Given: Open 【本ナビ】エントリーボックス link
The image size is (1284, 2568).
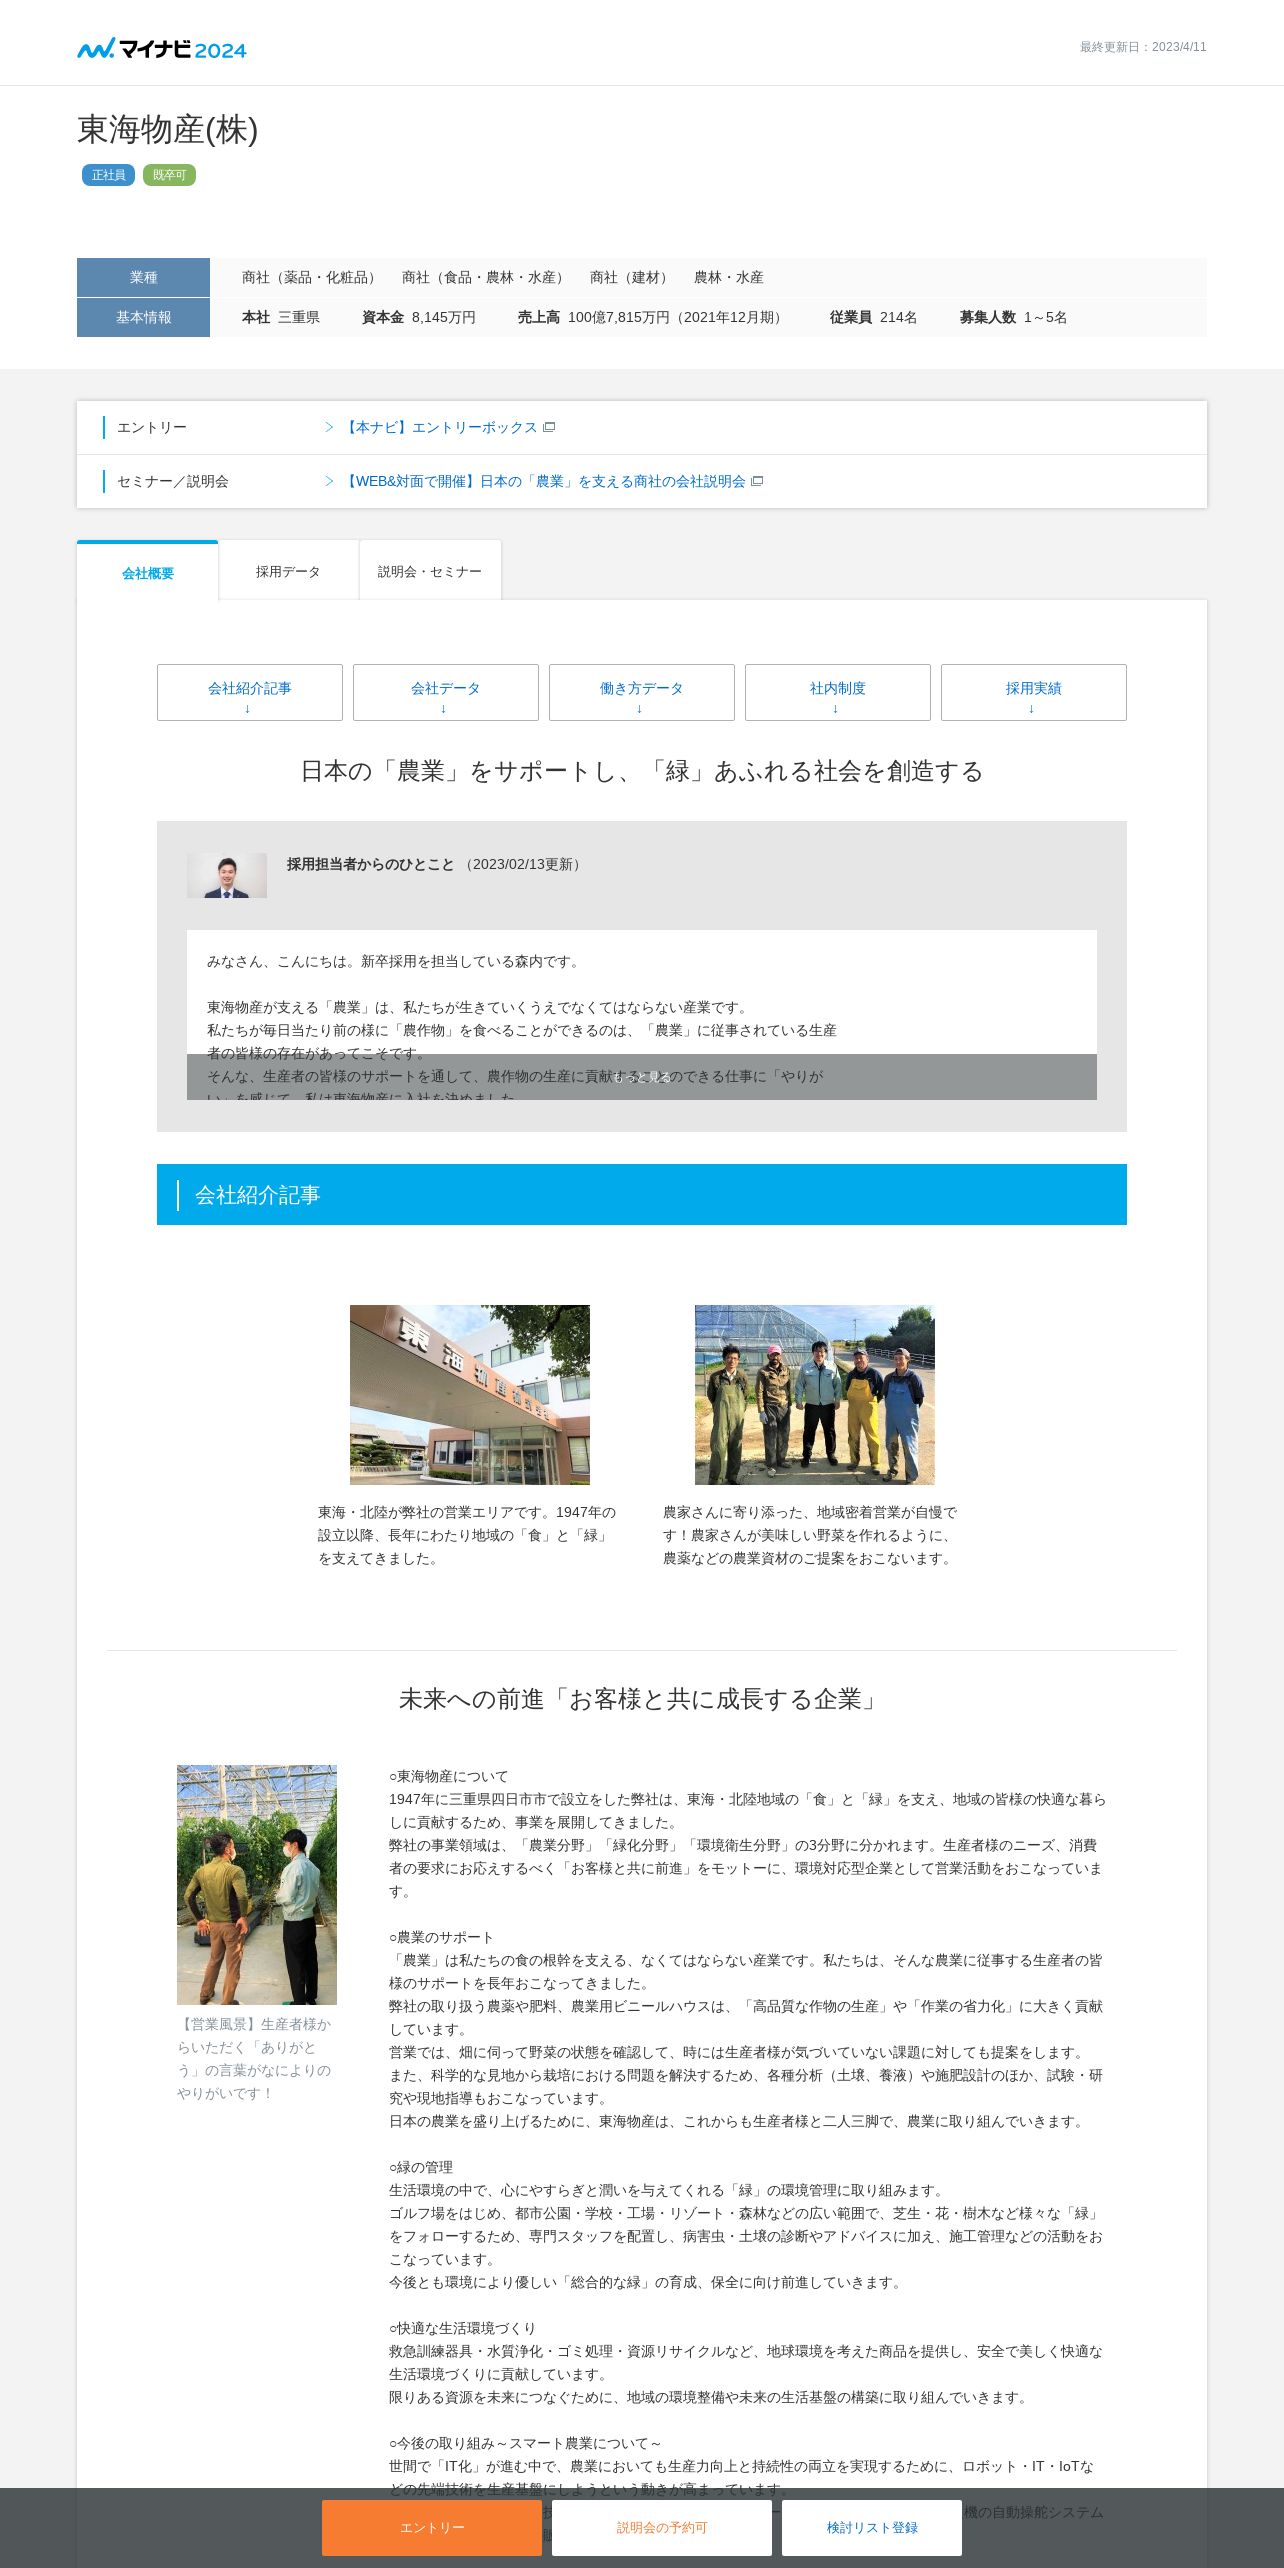Looking at the screenshot, I should pyautogui.click(x=440, y=427).
